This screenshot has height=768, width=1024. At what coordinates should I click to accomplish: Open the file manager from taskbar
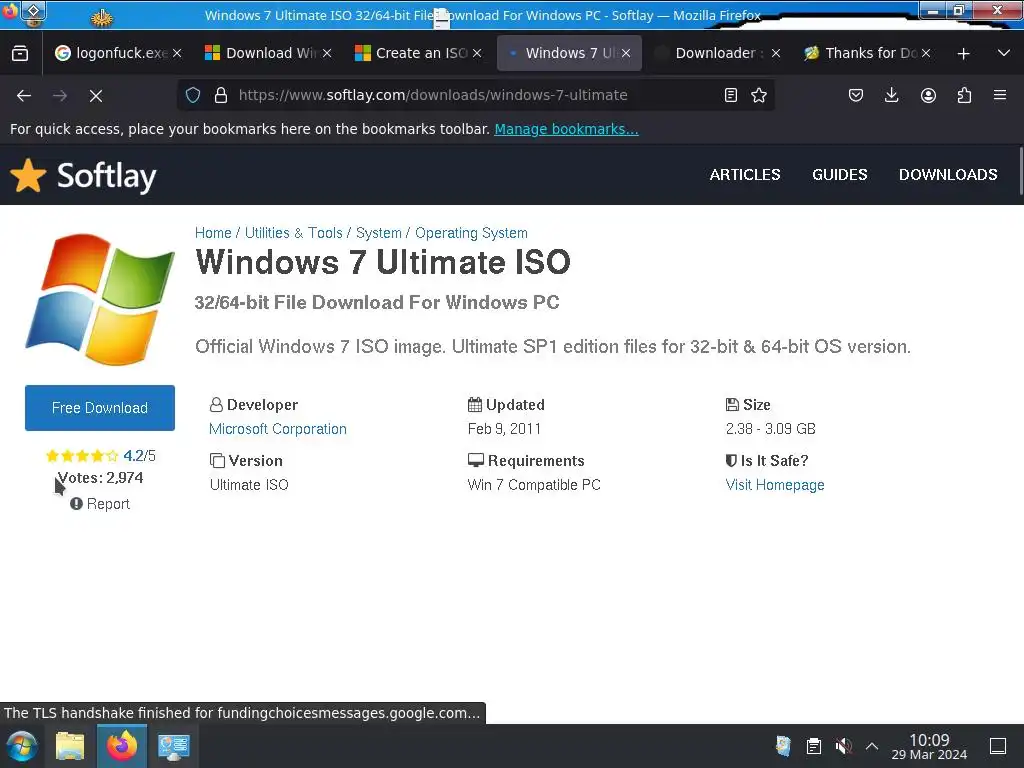point(70,746)
